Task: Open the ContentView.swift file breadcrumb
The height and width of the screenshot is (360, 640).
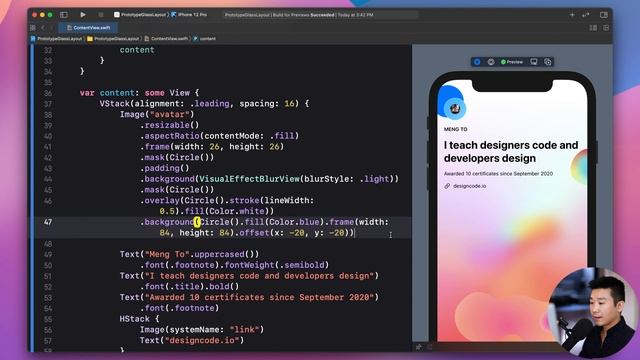Action: [x=166, y=39]
